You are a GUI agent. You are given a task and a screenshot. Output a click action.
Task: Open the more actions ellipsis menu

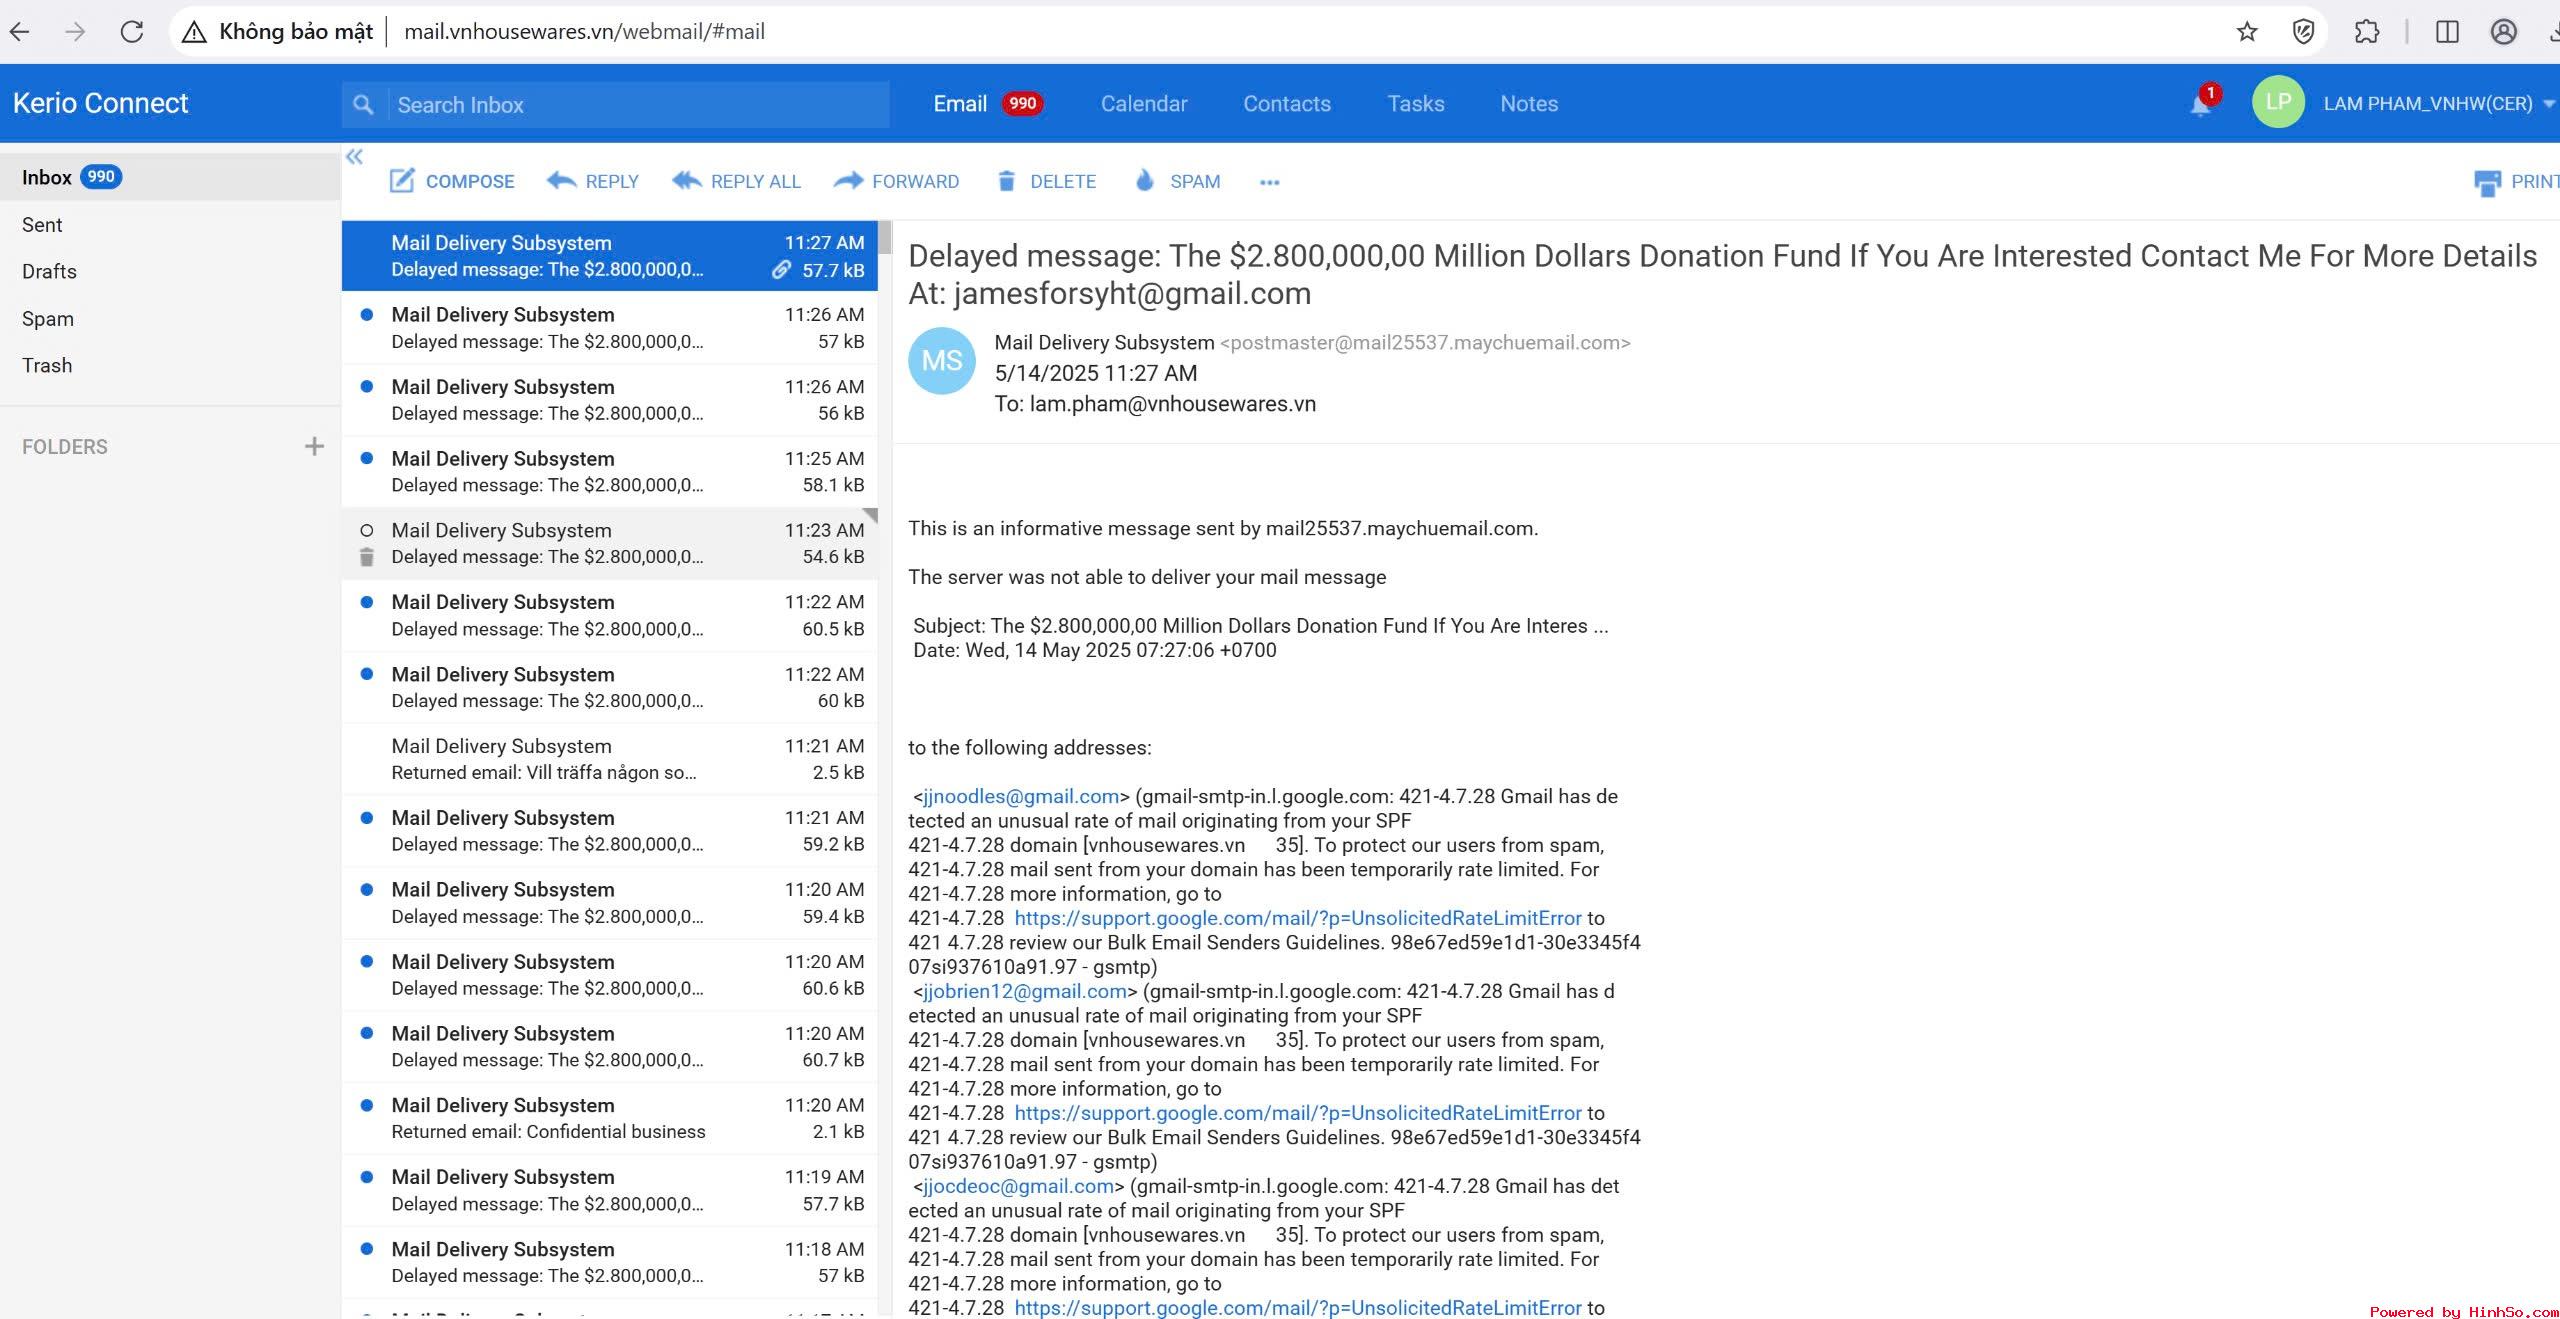pos(1269,182)
